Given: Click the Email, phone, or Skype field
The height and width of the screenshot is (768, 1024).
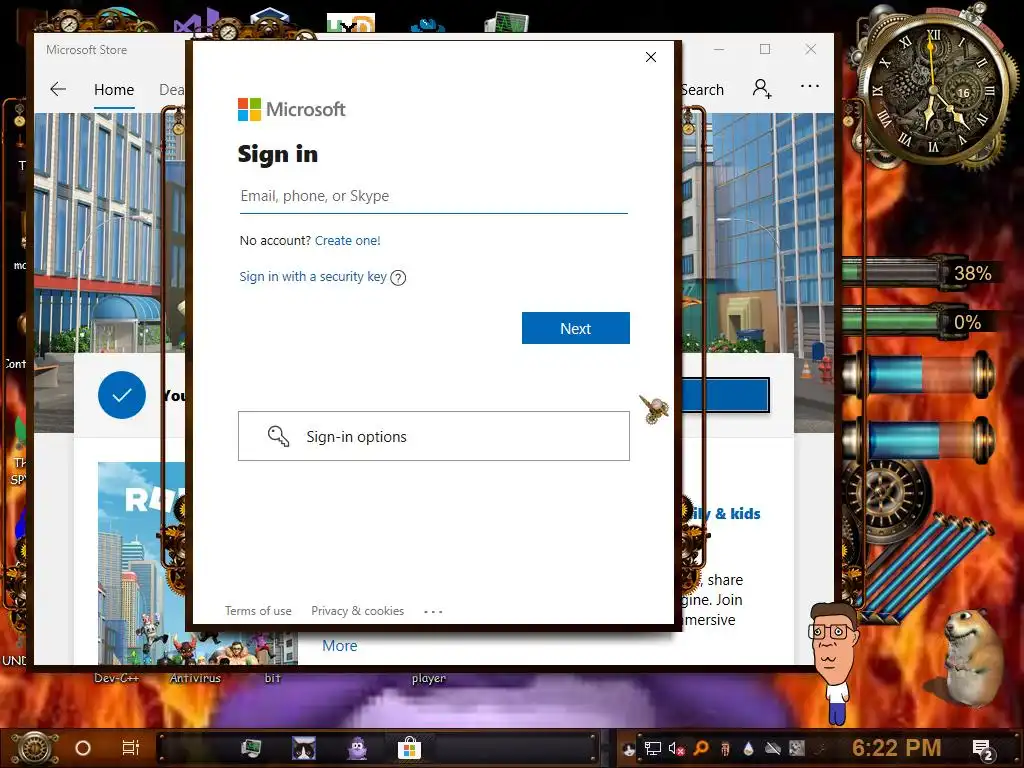Looking at the screenshot, I should coord(434,196).
